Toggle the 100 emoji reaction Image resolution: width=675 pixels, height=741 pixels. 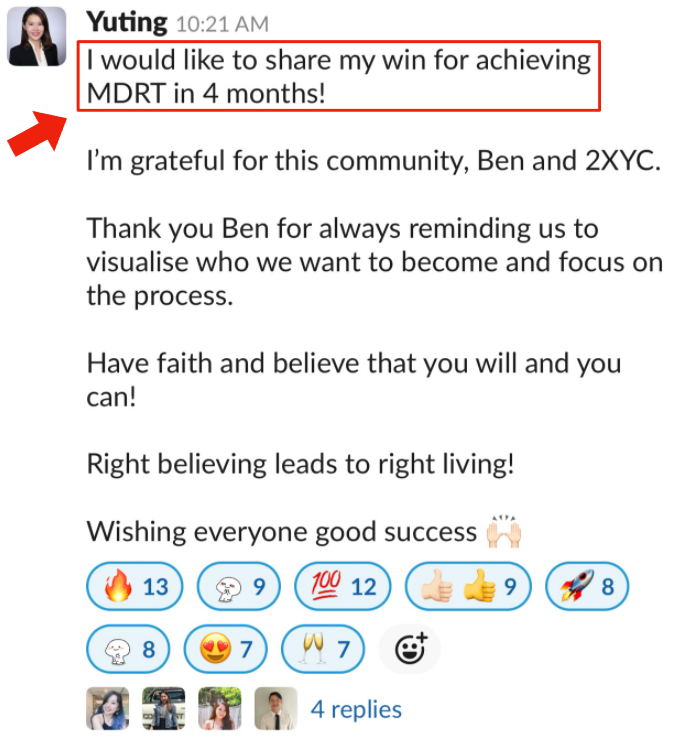(x=343, y=586)
